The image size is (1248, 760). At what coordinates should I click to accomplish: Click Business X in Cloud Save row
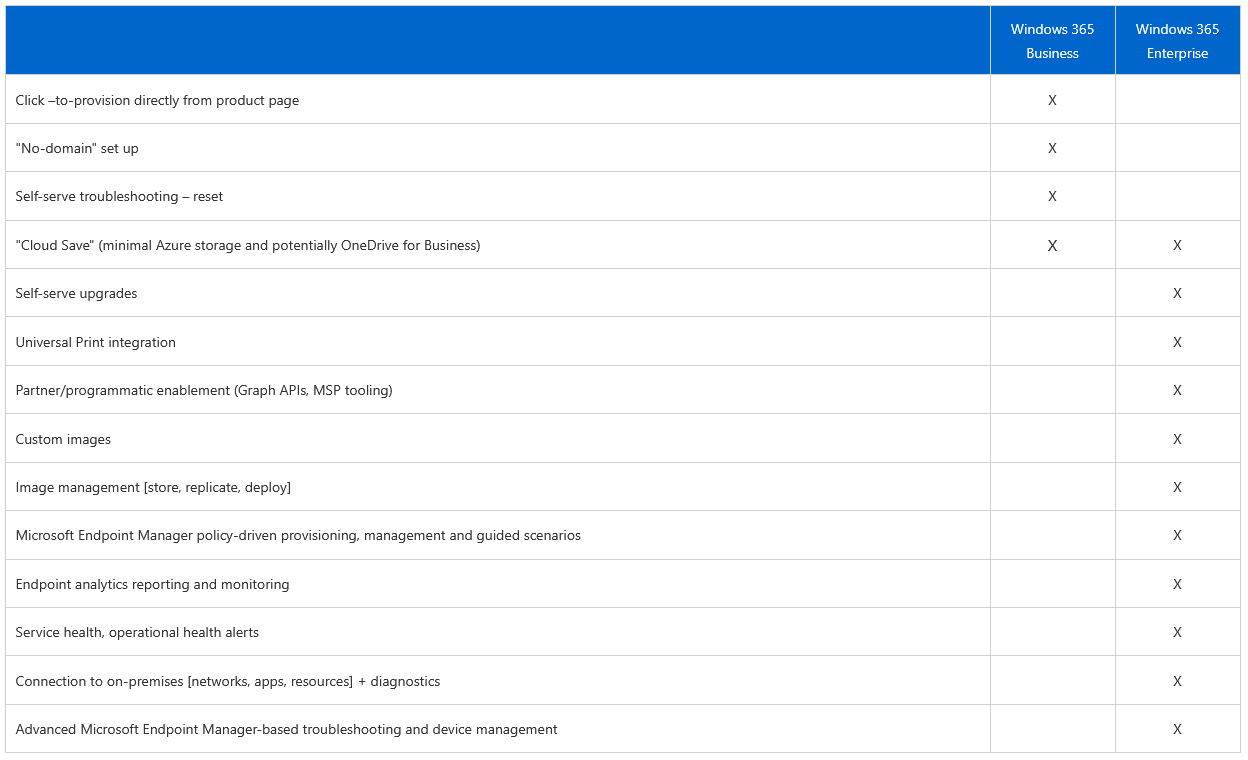coord(1052,245)
